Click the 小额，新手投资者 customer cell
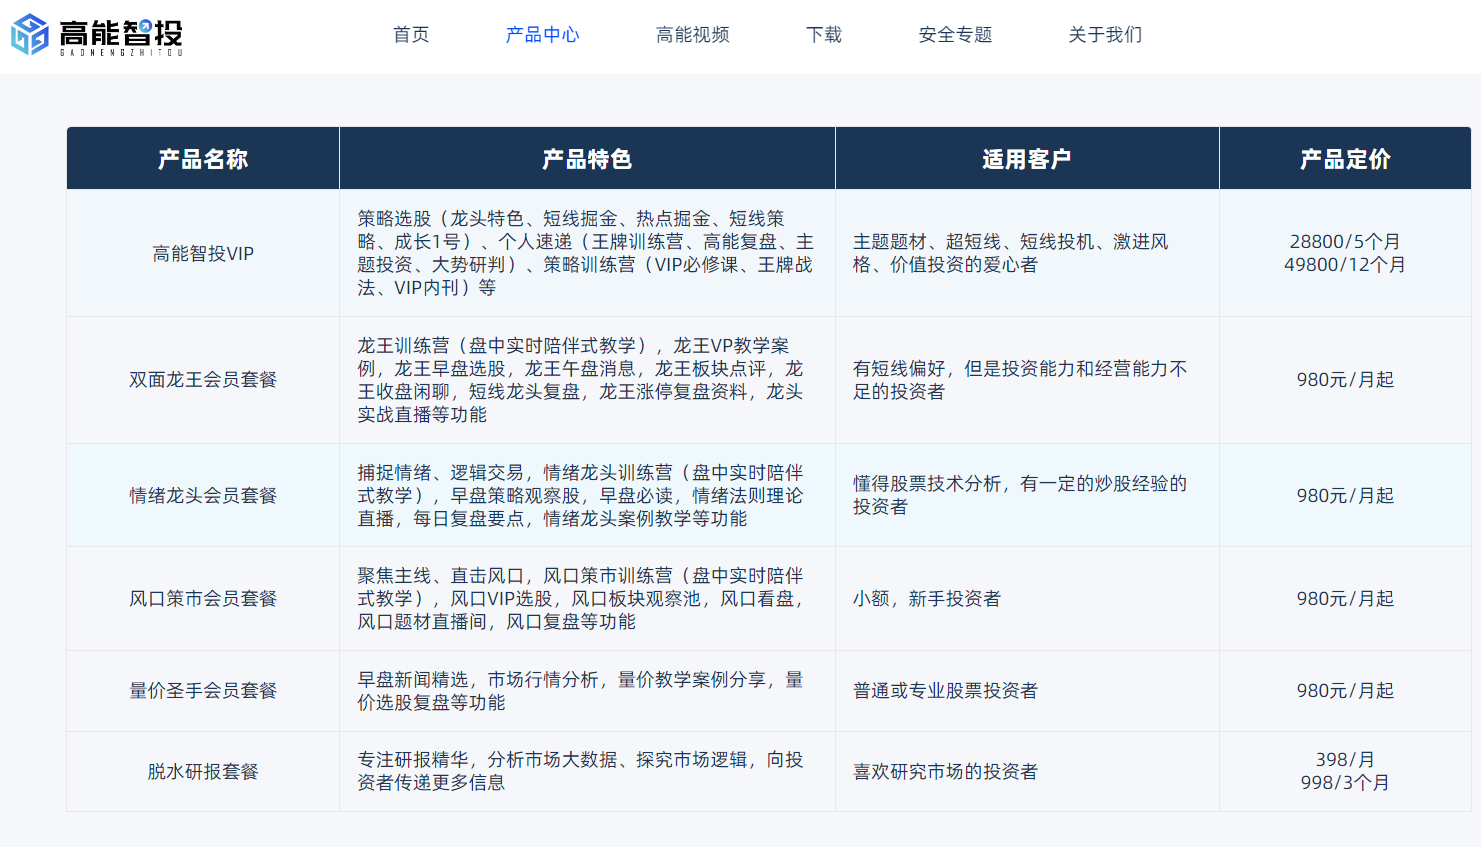1481x847 pixels. pos(1027,598)
